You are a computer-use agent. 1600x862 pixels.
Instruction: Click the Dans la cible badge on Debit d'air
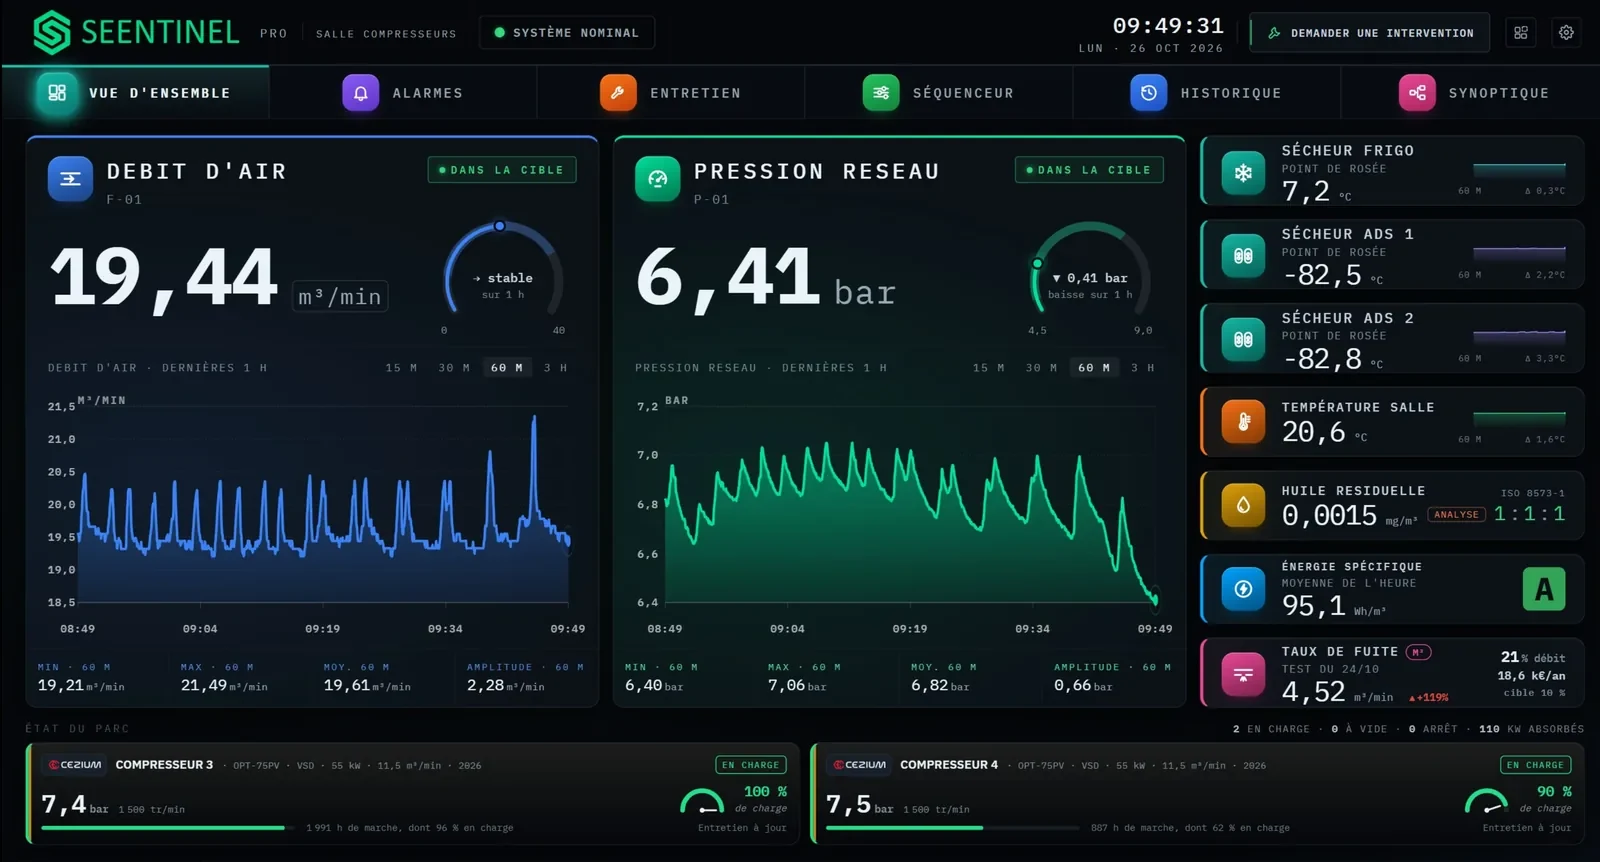pos(502,170)
